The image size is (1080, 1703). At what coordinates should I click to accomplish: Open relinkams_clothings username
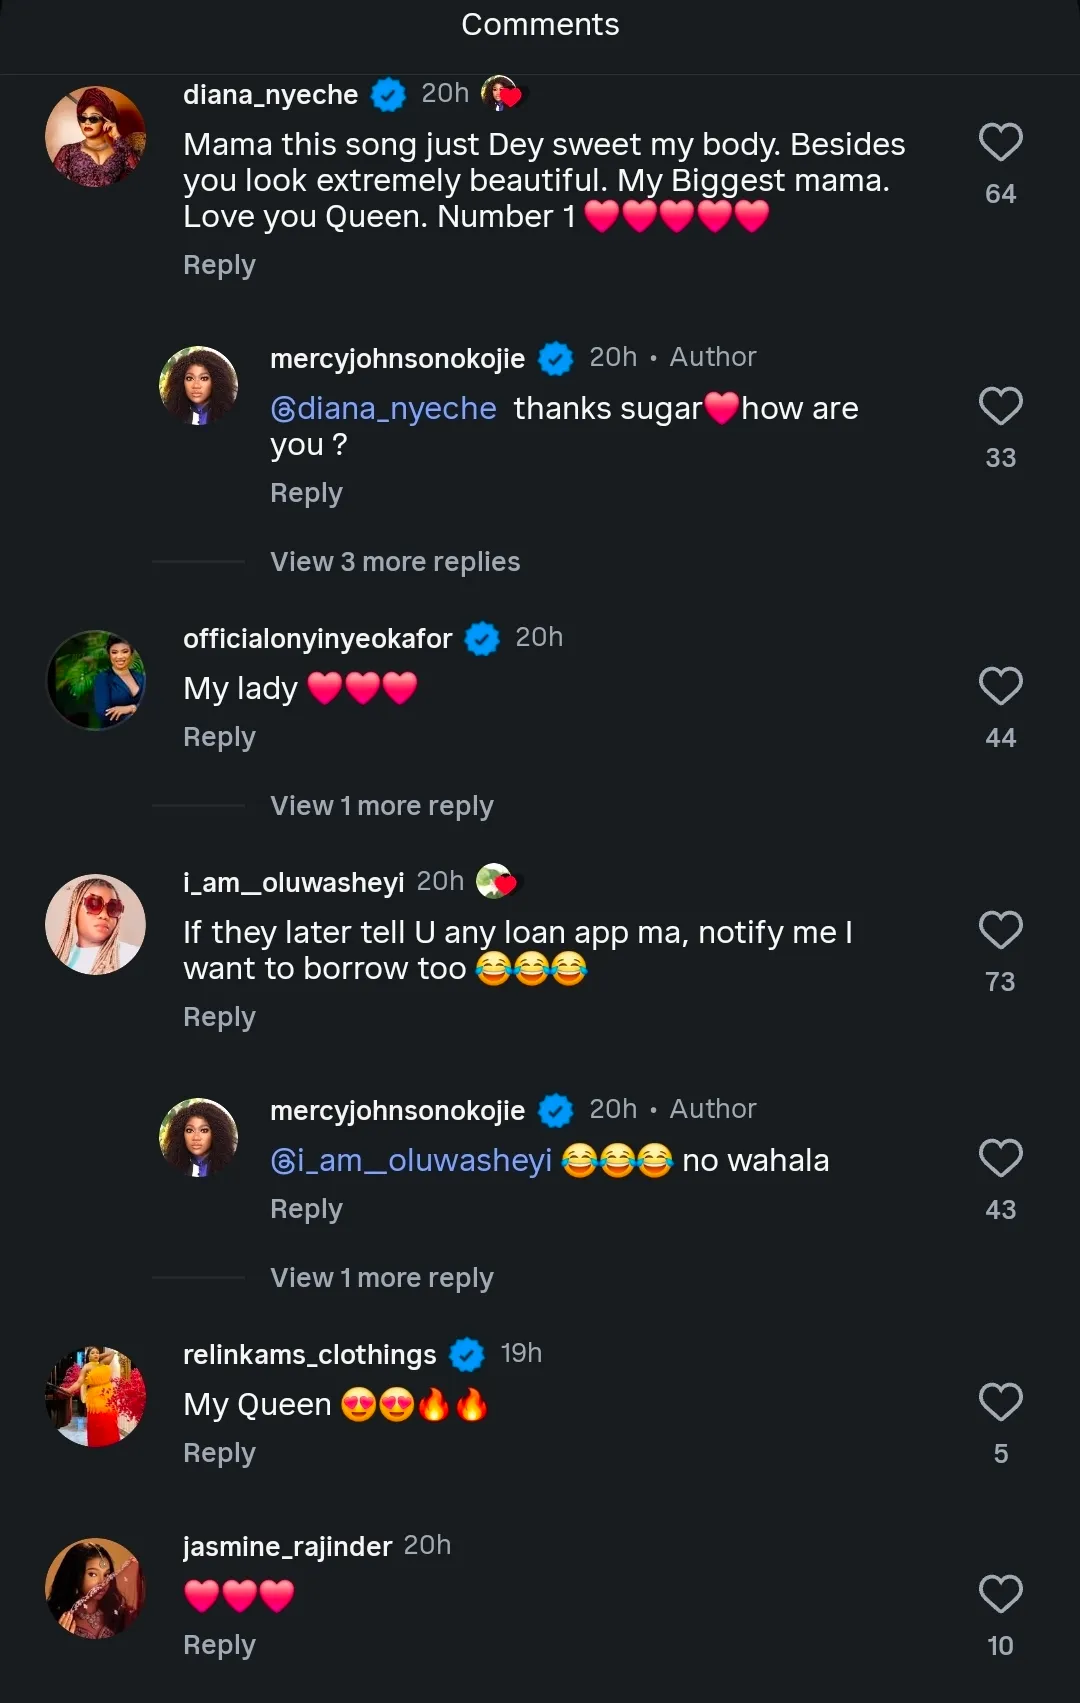[309, 1355]
